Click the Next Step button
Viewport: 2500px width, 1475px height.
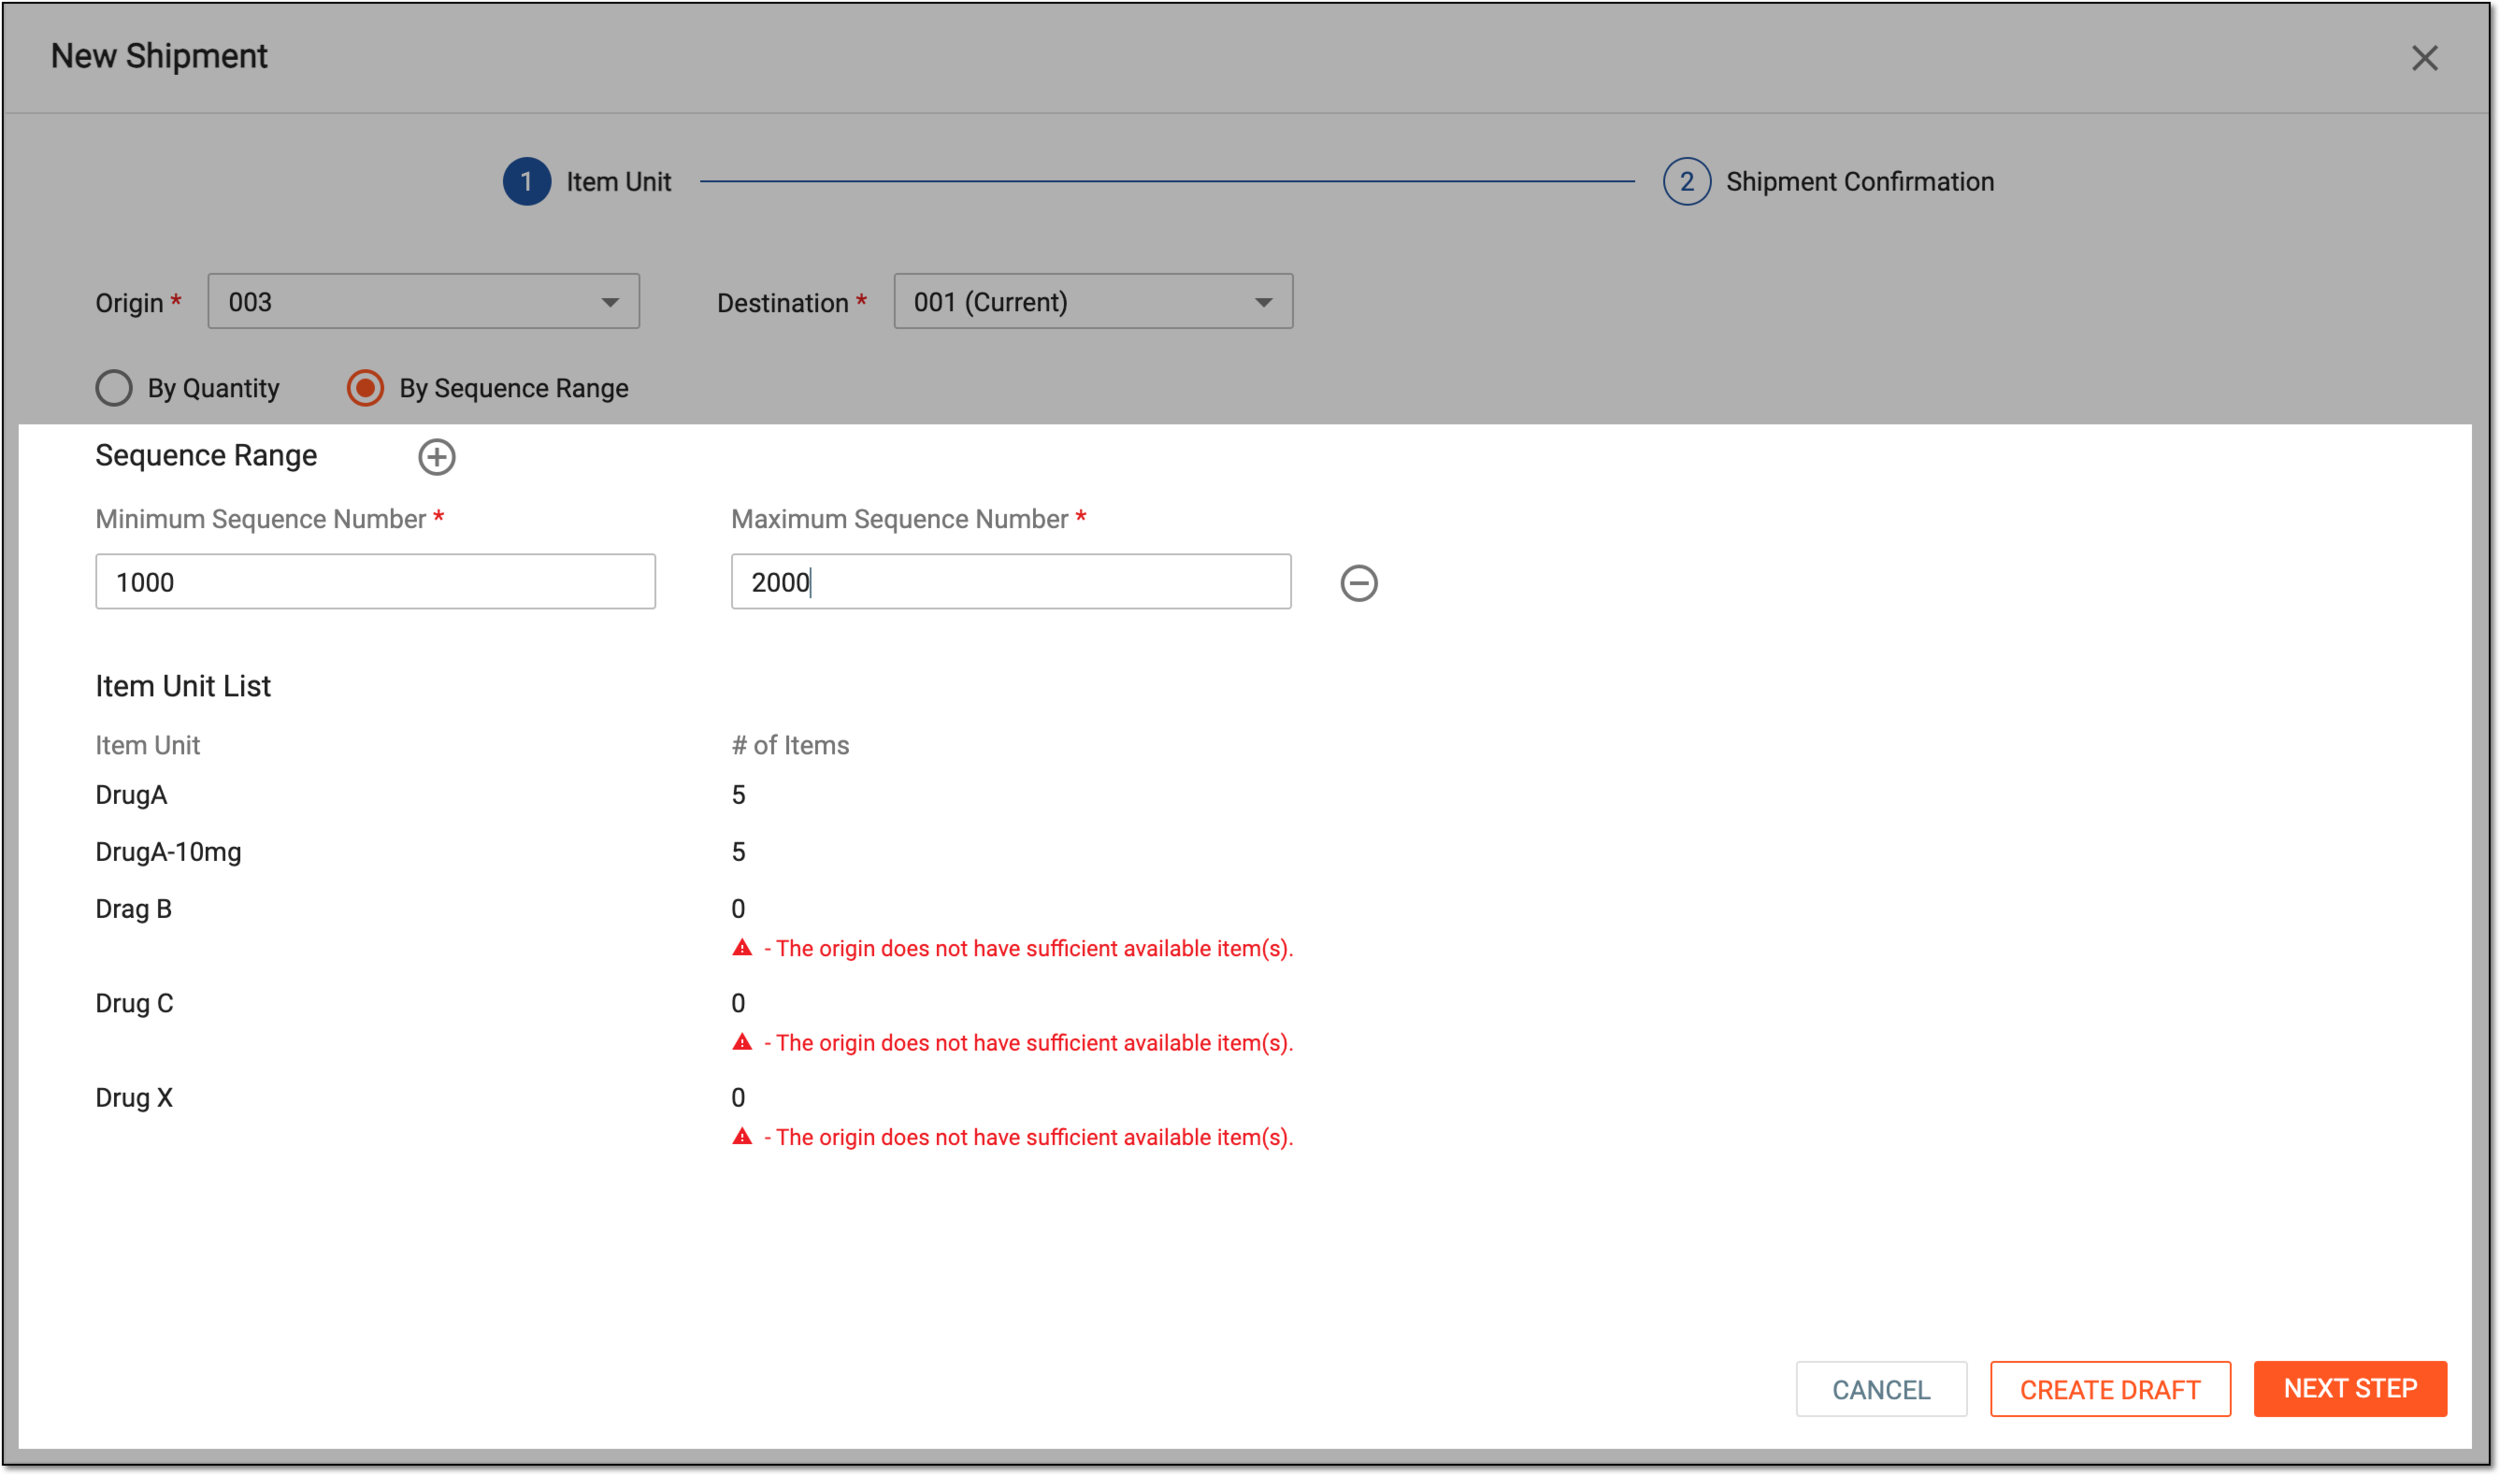tap(2349, 1388)
